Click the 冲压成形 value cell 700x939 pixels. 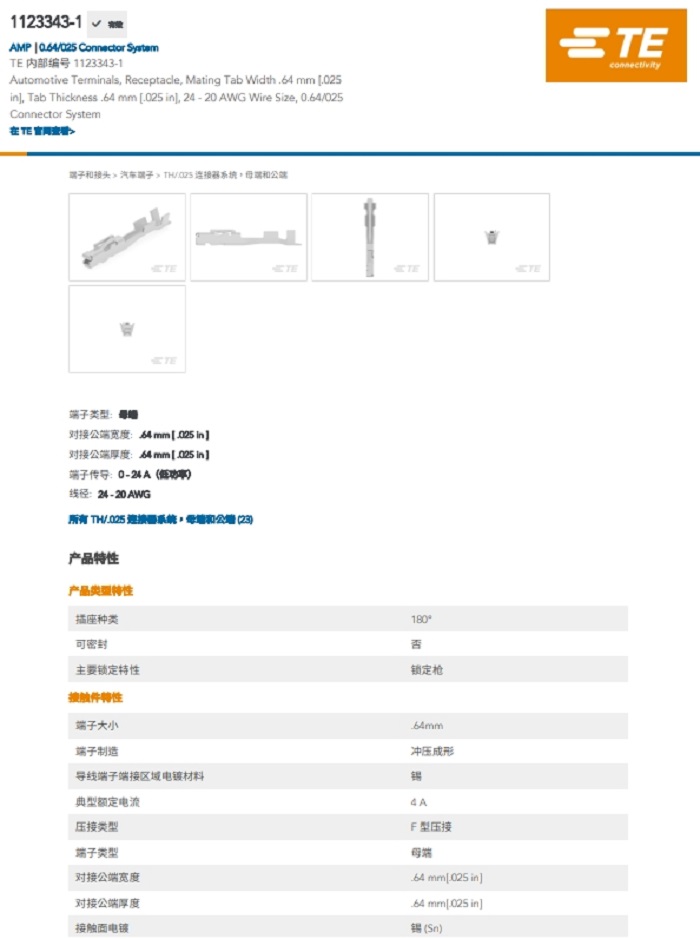pyautogui.click(x=432, y=751)
